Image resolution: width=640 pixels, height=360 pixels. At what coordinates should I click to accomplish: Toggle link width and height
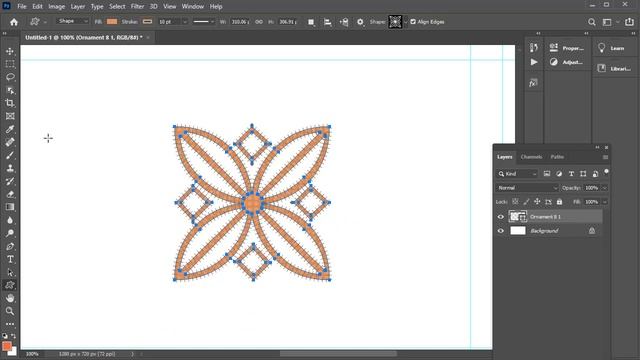tap(259, 22)
